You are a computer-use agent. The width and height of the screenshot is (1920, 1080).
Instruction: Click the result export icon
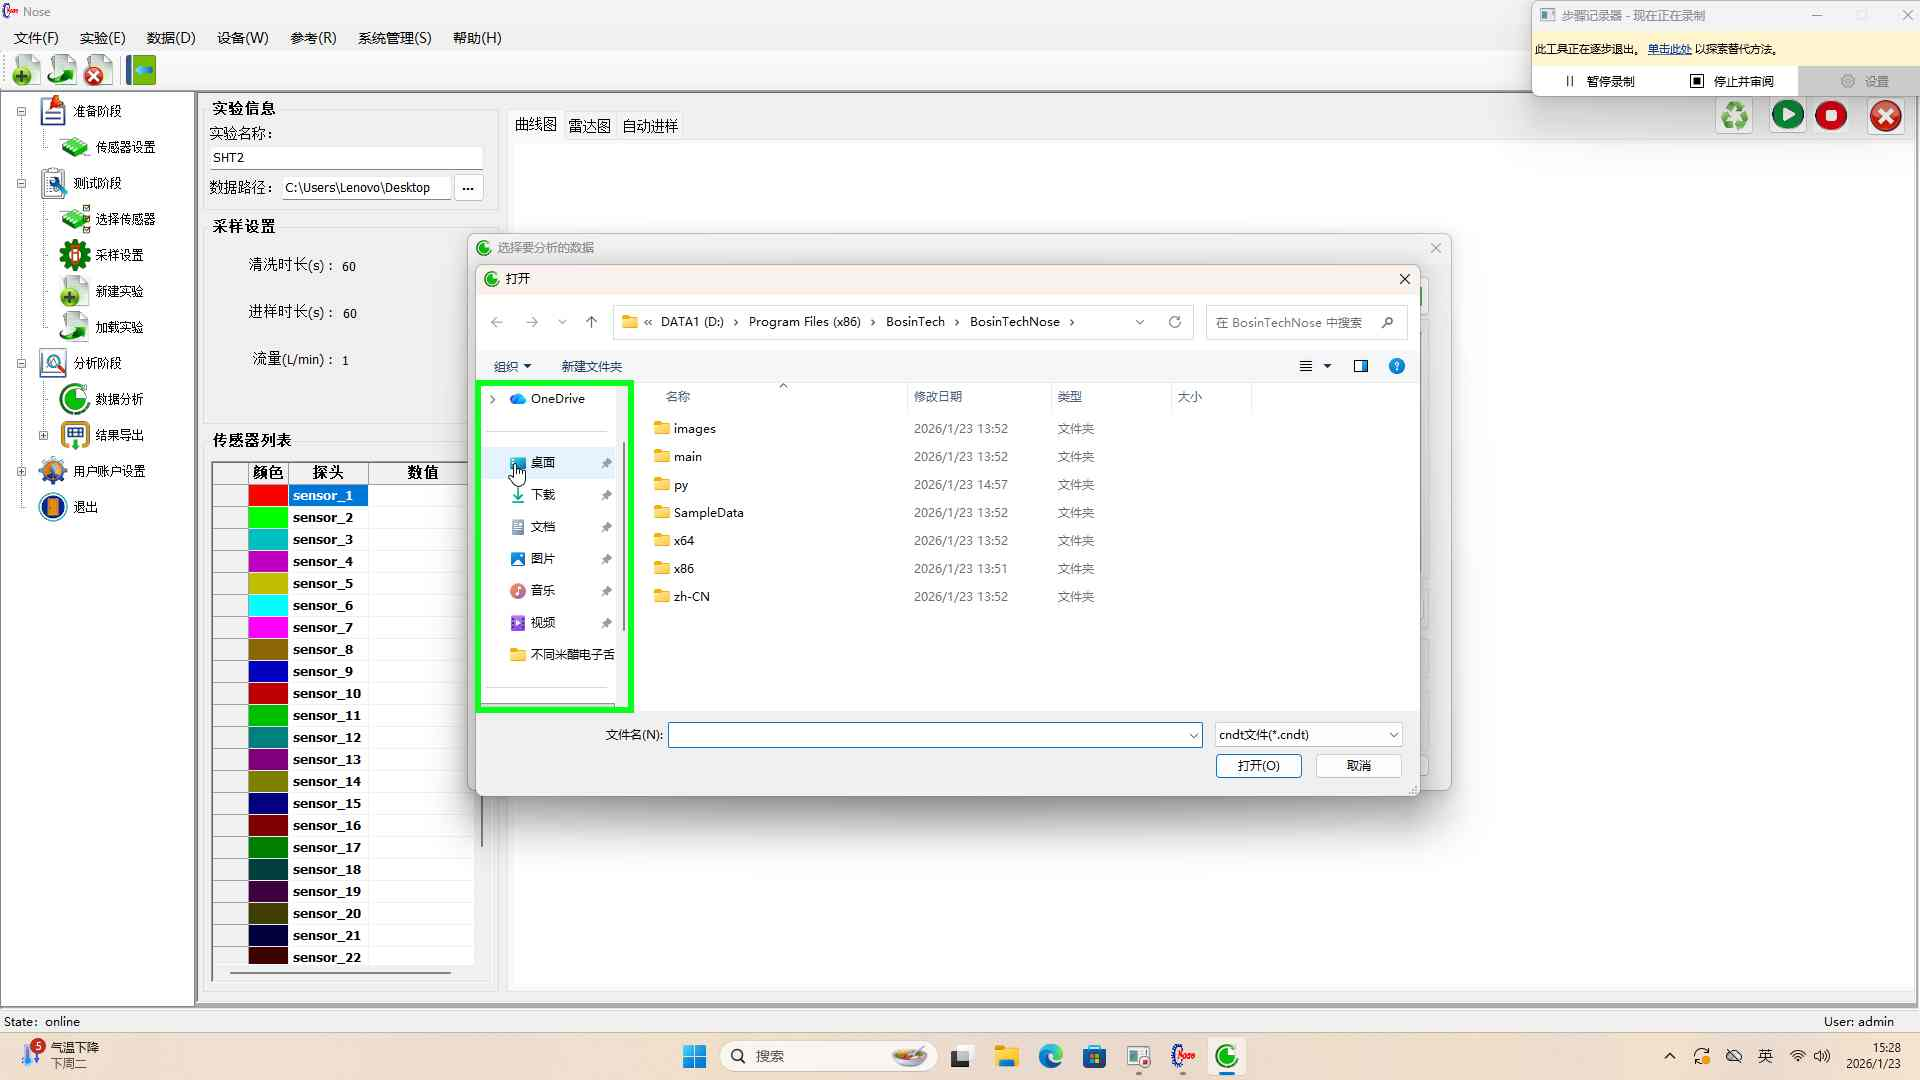pos(75,435)
